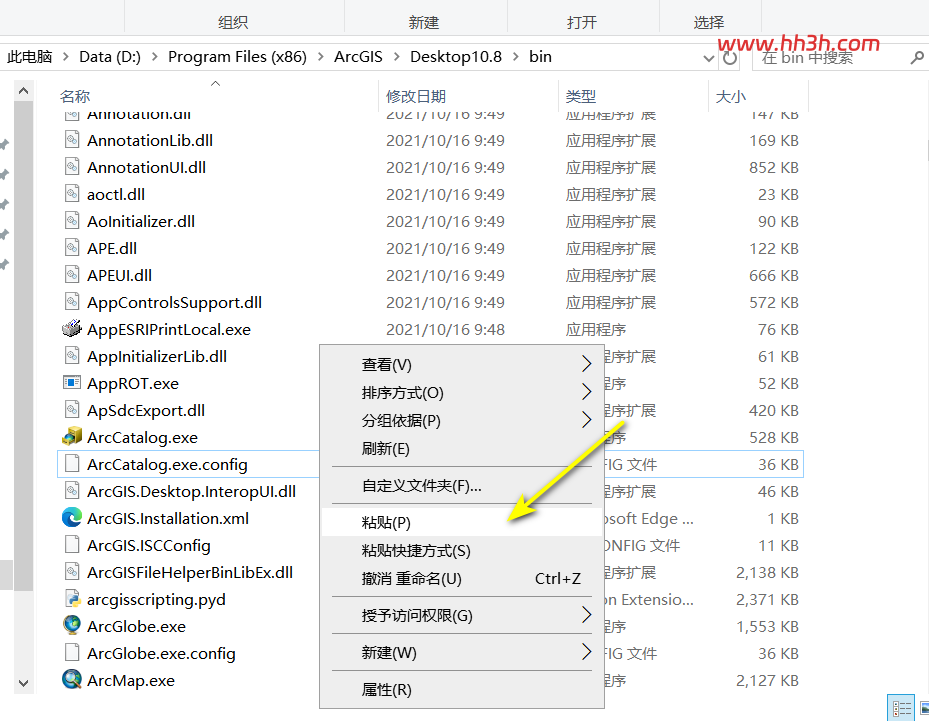Screen dimensions: 929x721
Task: Click the ArcGISFileHelperBinLibEx.dll file icon
Action: 72,572
